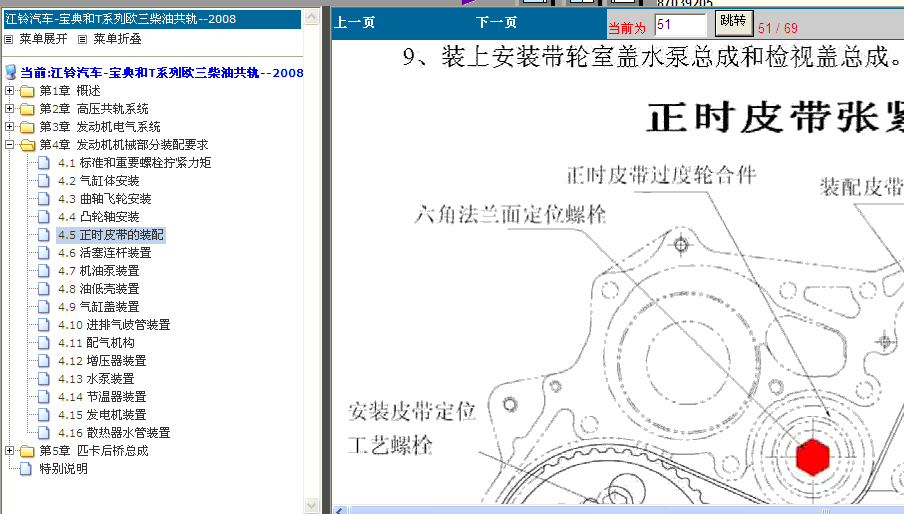Open 4.1 标准和重要螺栓拧紧力矩 page
The image size is (904, 514).
134,162
